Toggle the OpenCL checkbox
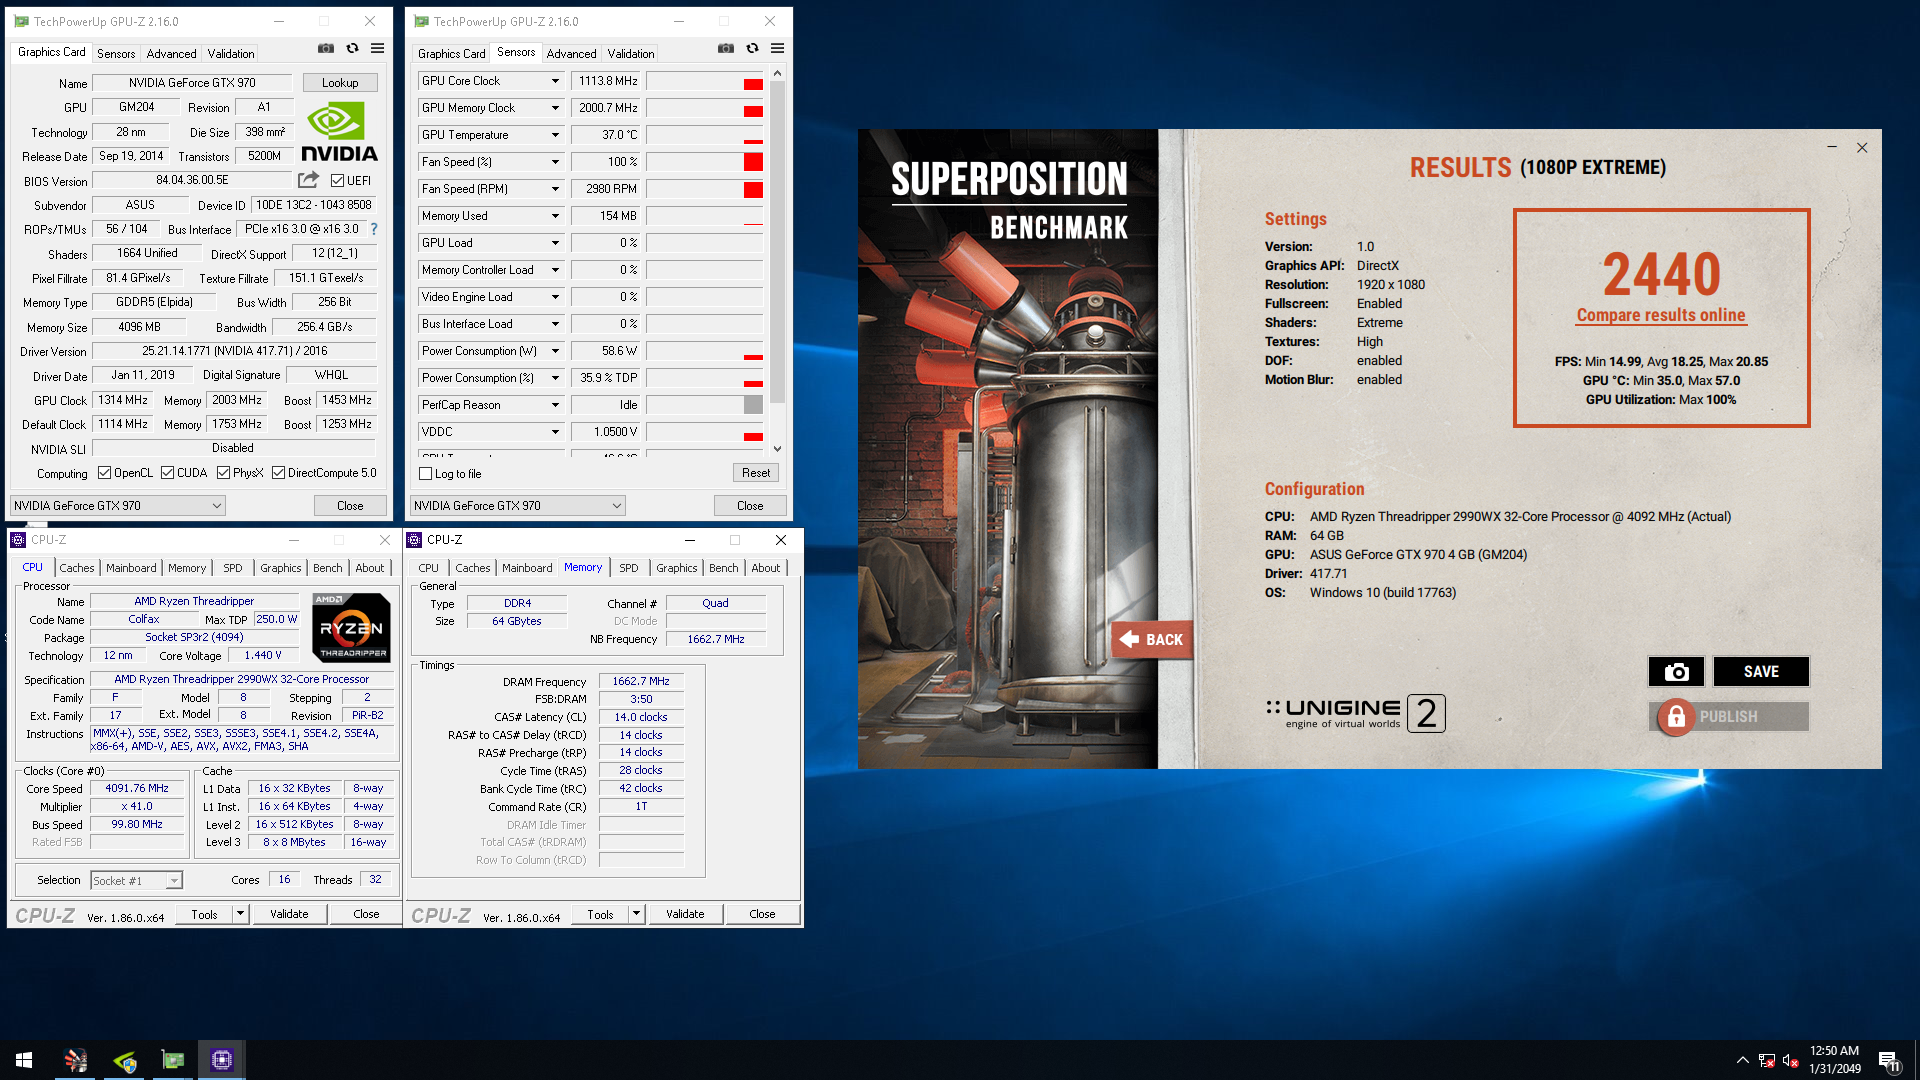 click(x=105, y=473)
